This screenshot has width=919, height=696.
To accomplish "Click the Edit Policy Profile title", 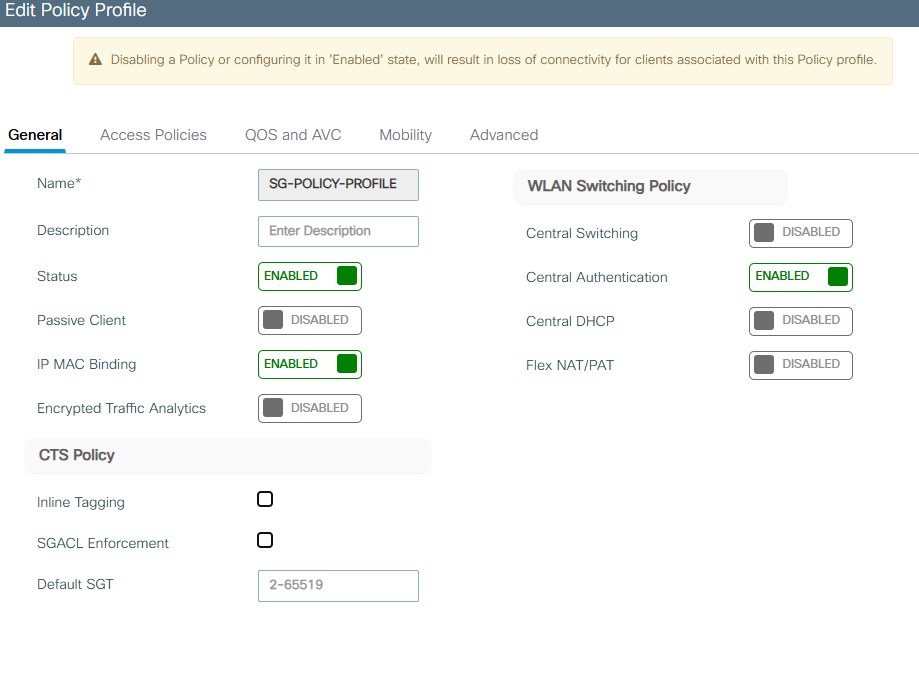I will point(76,10).
